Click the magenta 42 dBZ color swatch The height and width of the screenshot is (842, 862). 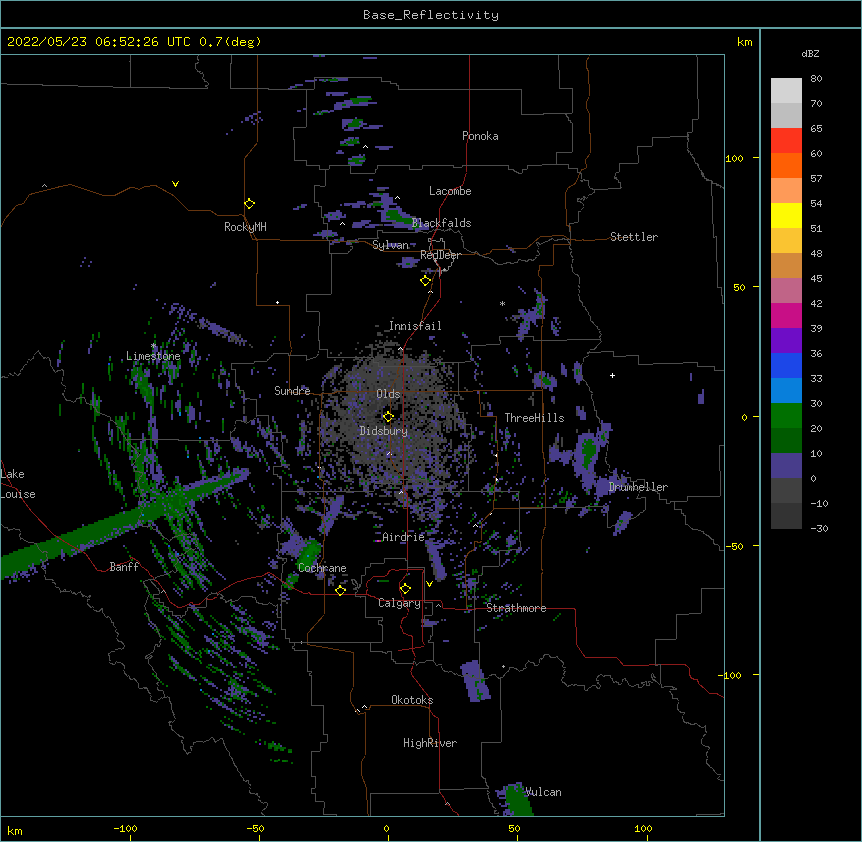click(786, 315)
